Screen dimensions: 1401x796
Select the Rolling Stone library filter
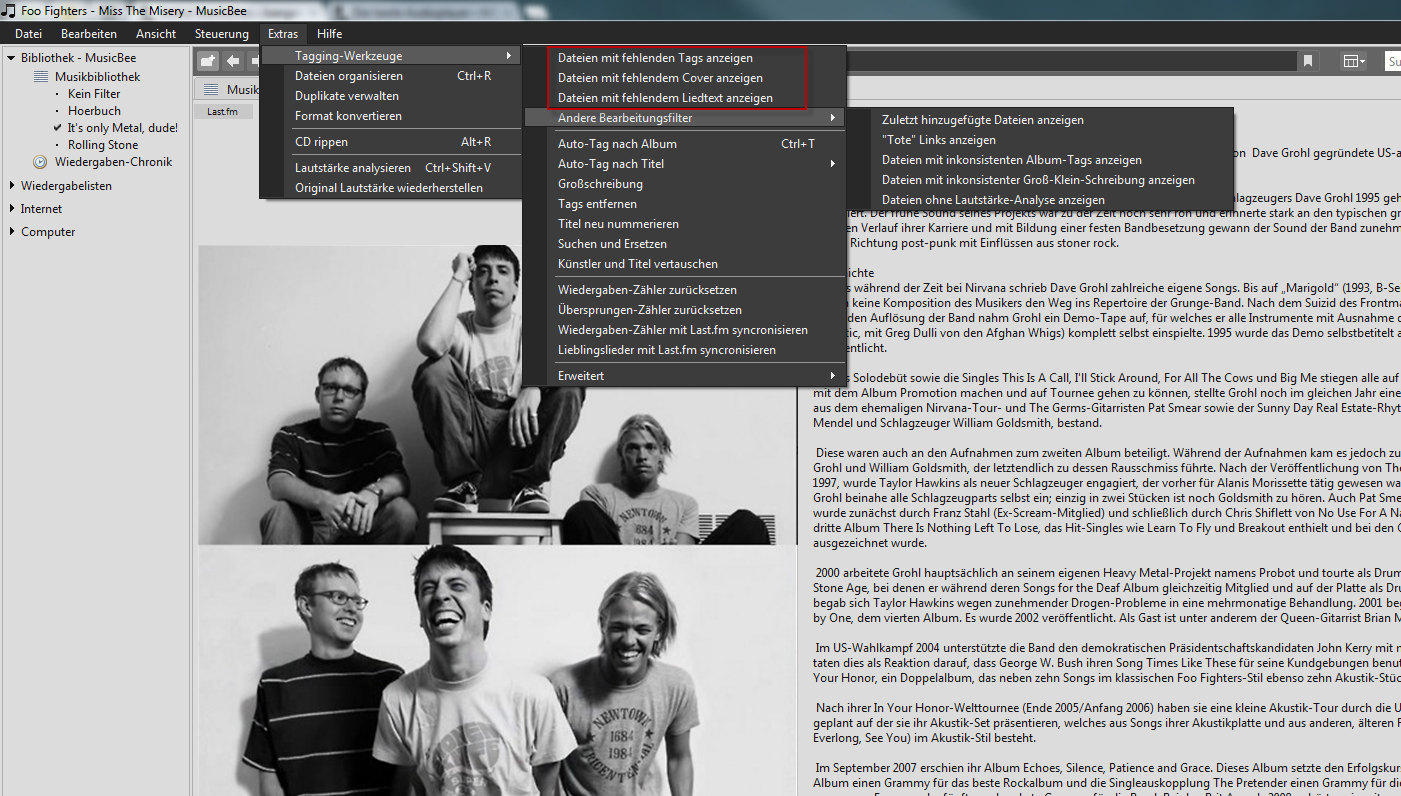tap(103, 145)
